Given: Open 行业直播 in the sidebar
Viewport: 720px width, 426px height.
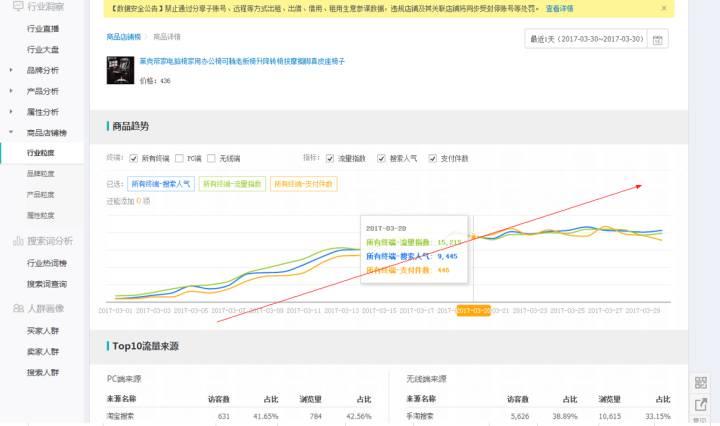Looking at the screenshot, I should click(x=43, y=28).
